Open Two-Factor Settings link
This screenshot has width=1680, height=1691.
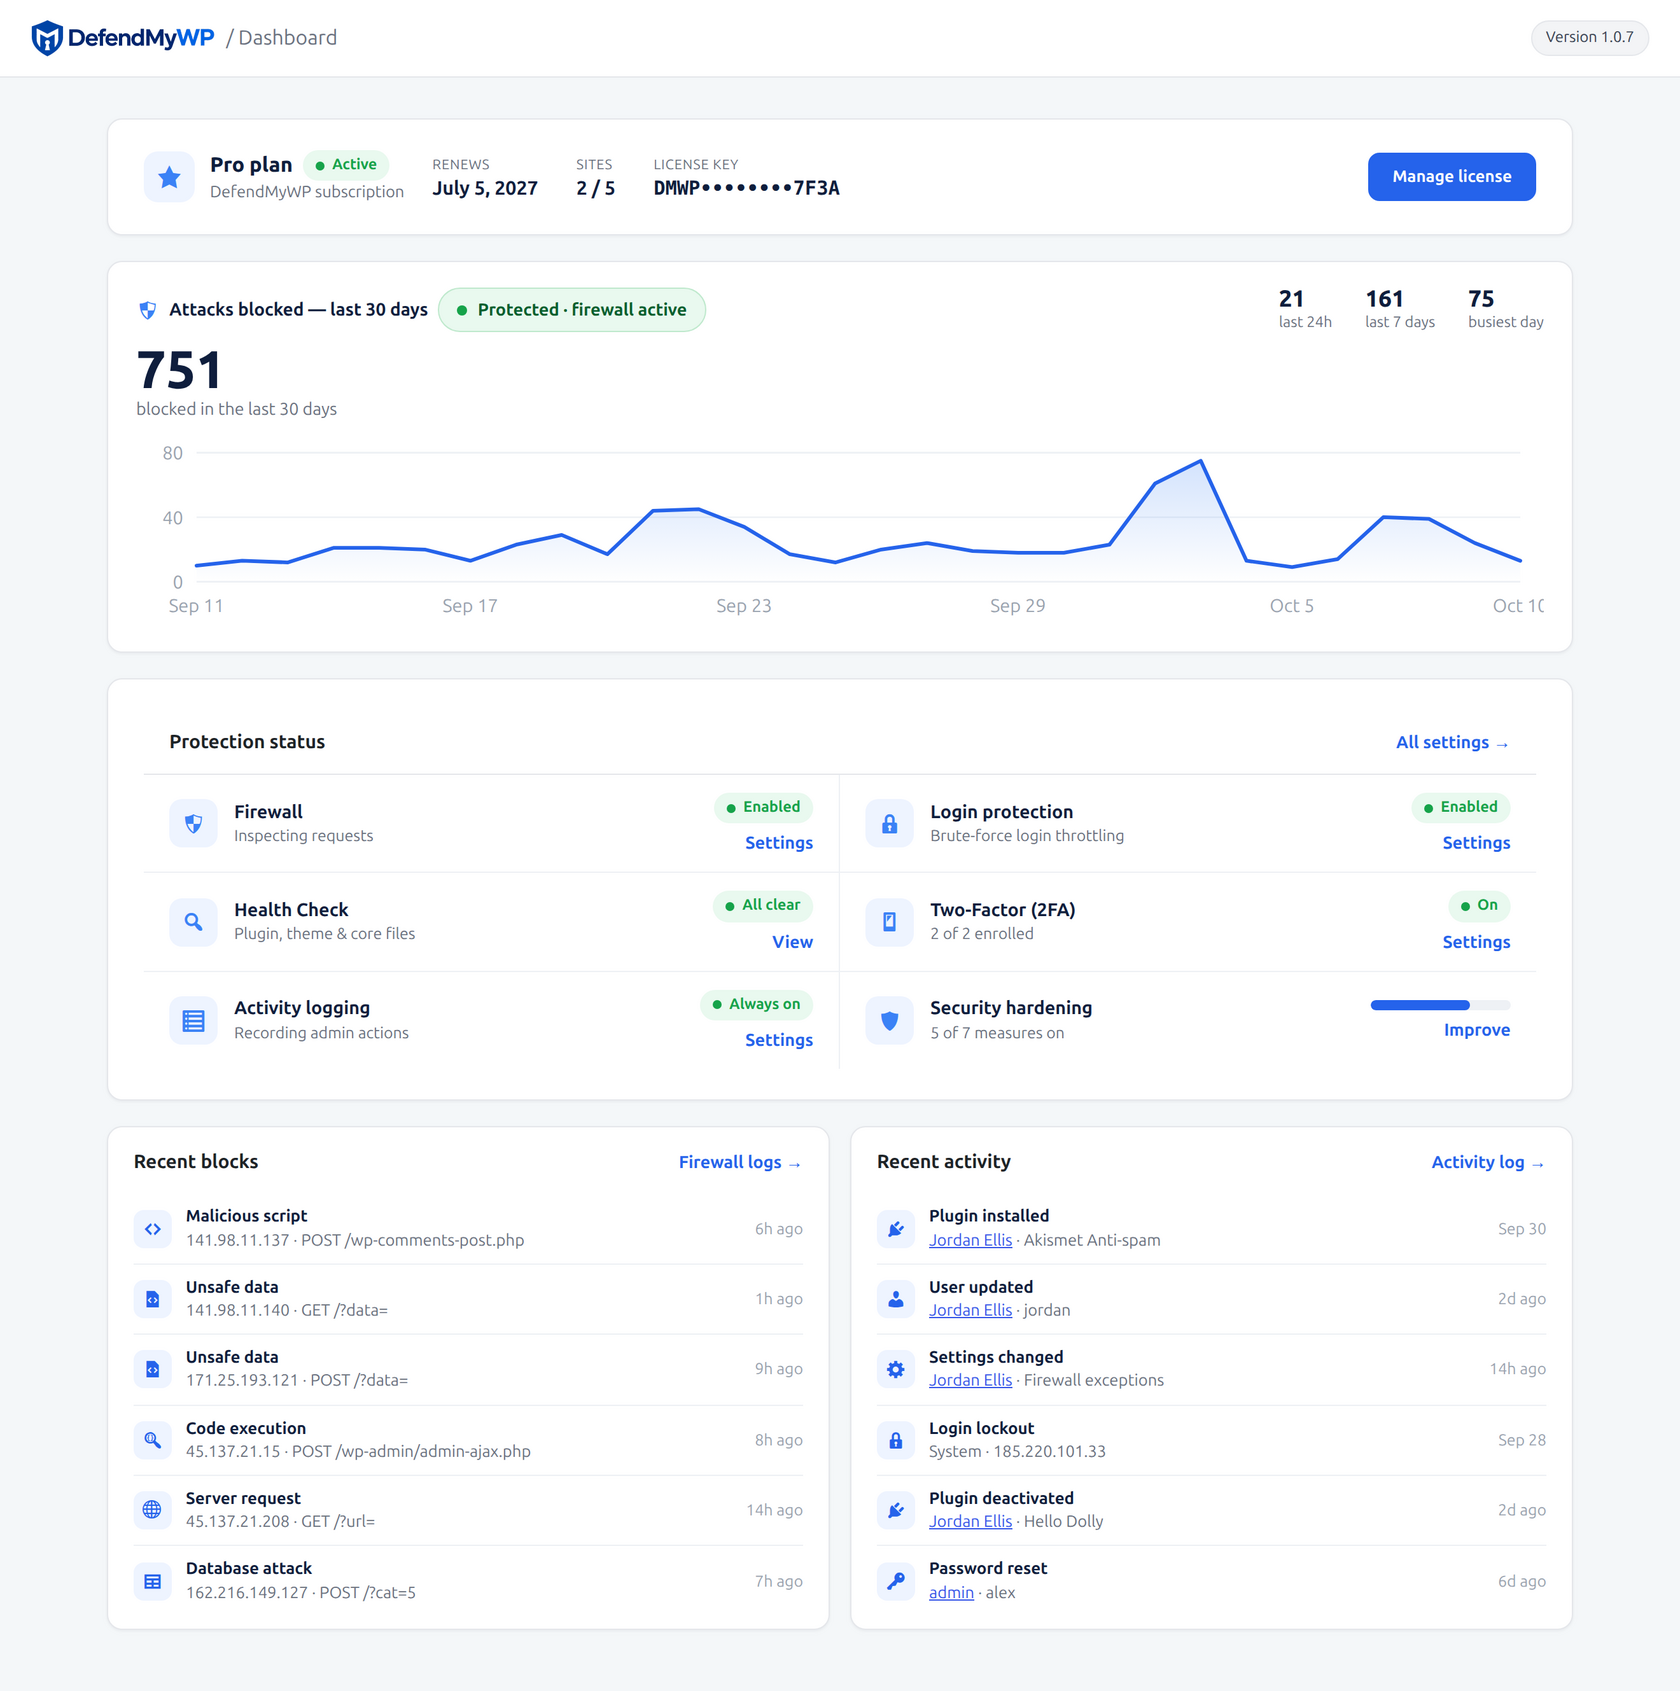click(x=1476, y=942)
